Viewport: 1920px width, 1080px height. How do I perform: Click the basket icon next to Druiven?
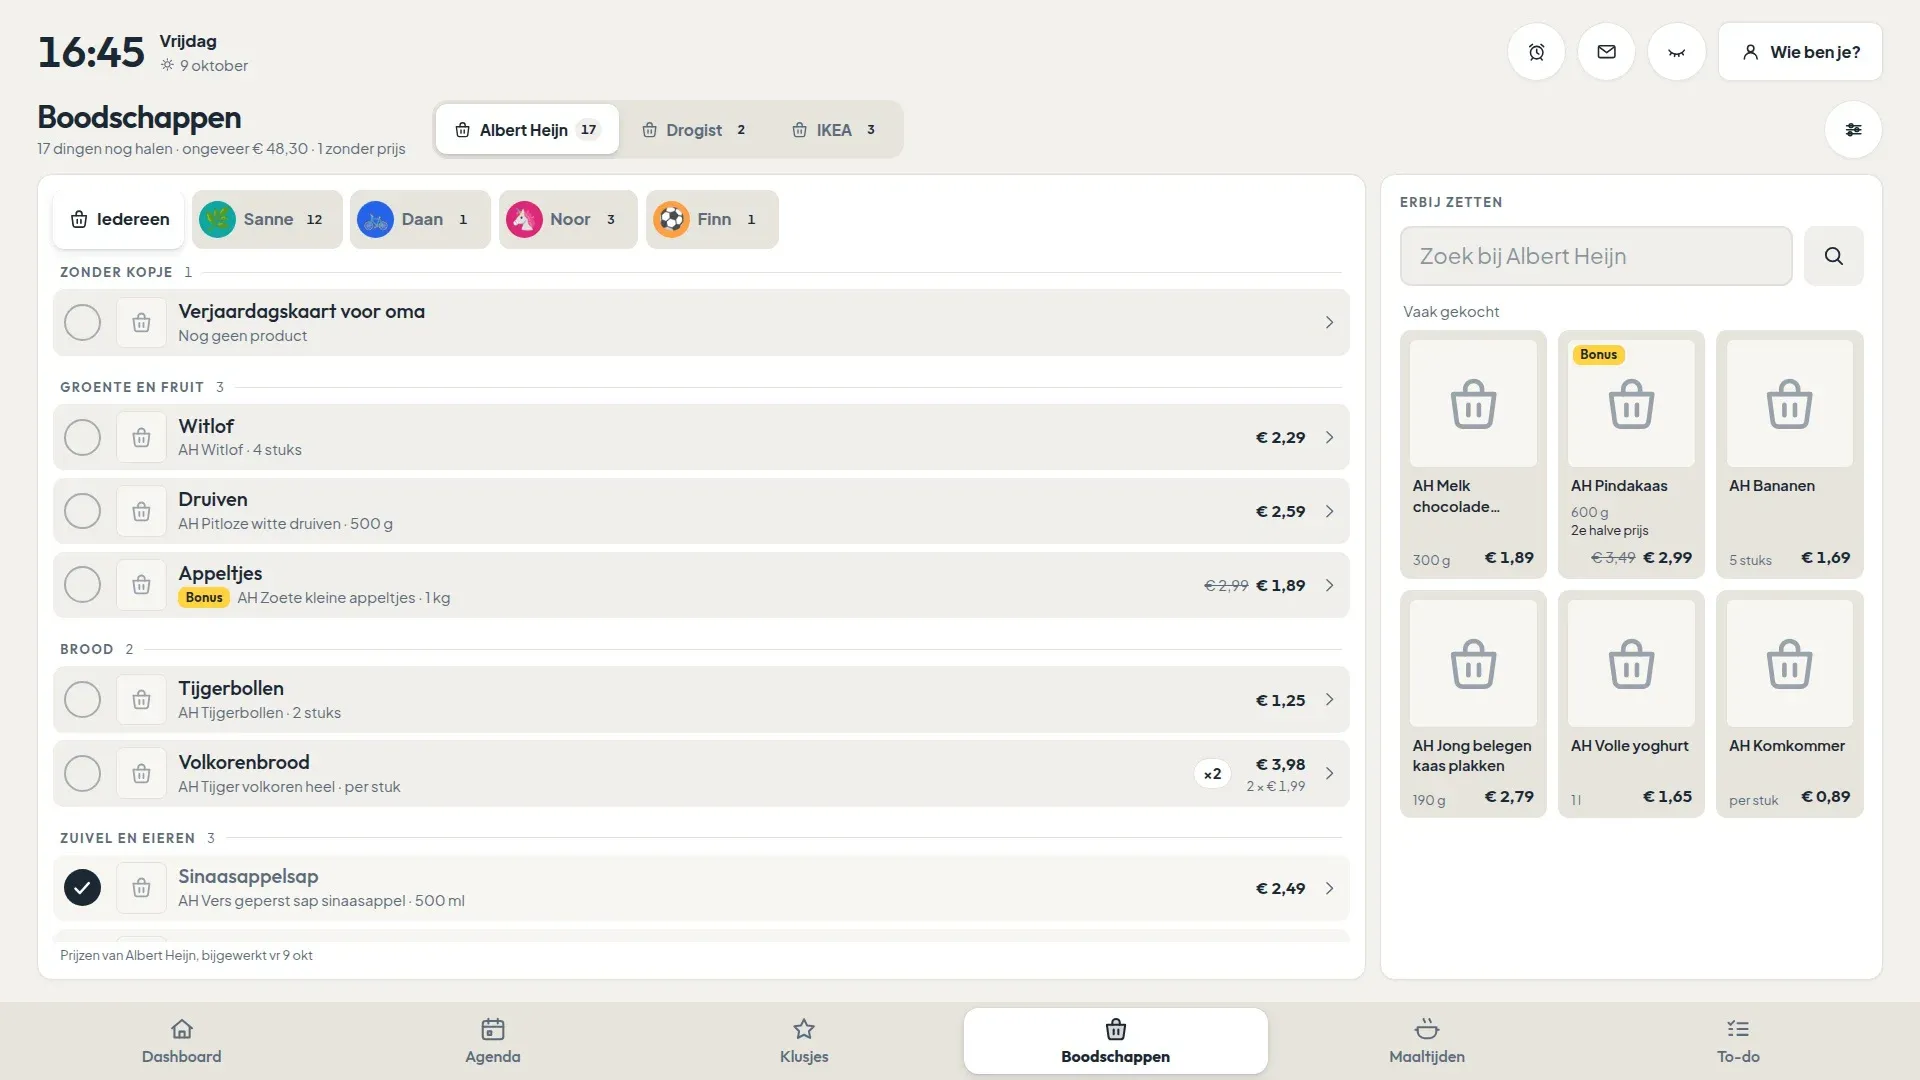pos(141,512)
